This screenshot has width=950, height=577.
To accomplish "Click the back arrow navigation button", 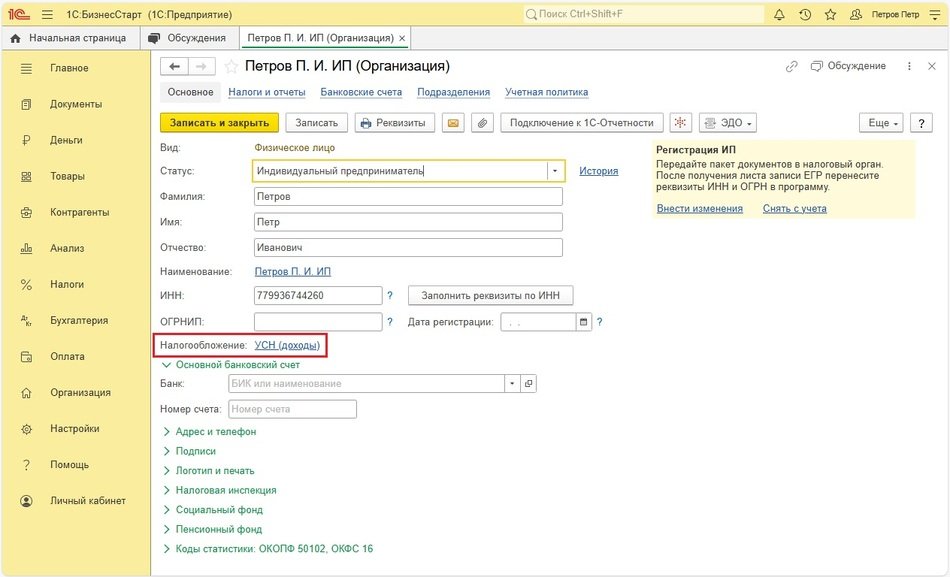I will coord(175,67).
